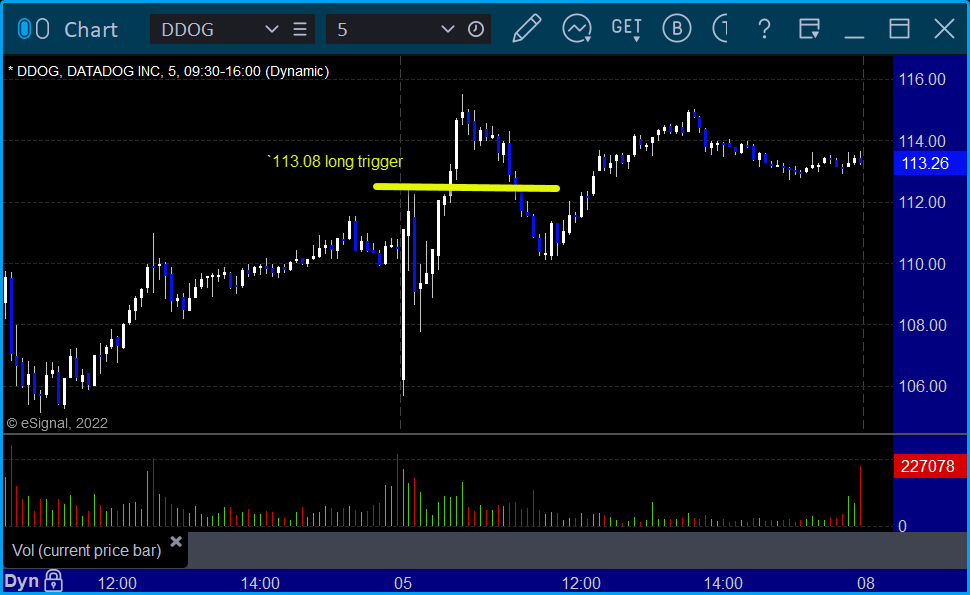Click the 110.00 price axis label
This screenshot has width=970, height=595.
coord(922,264)
